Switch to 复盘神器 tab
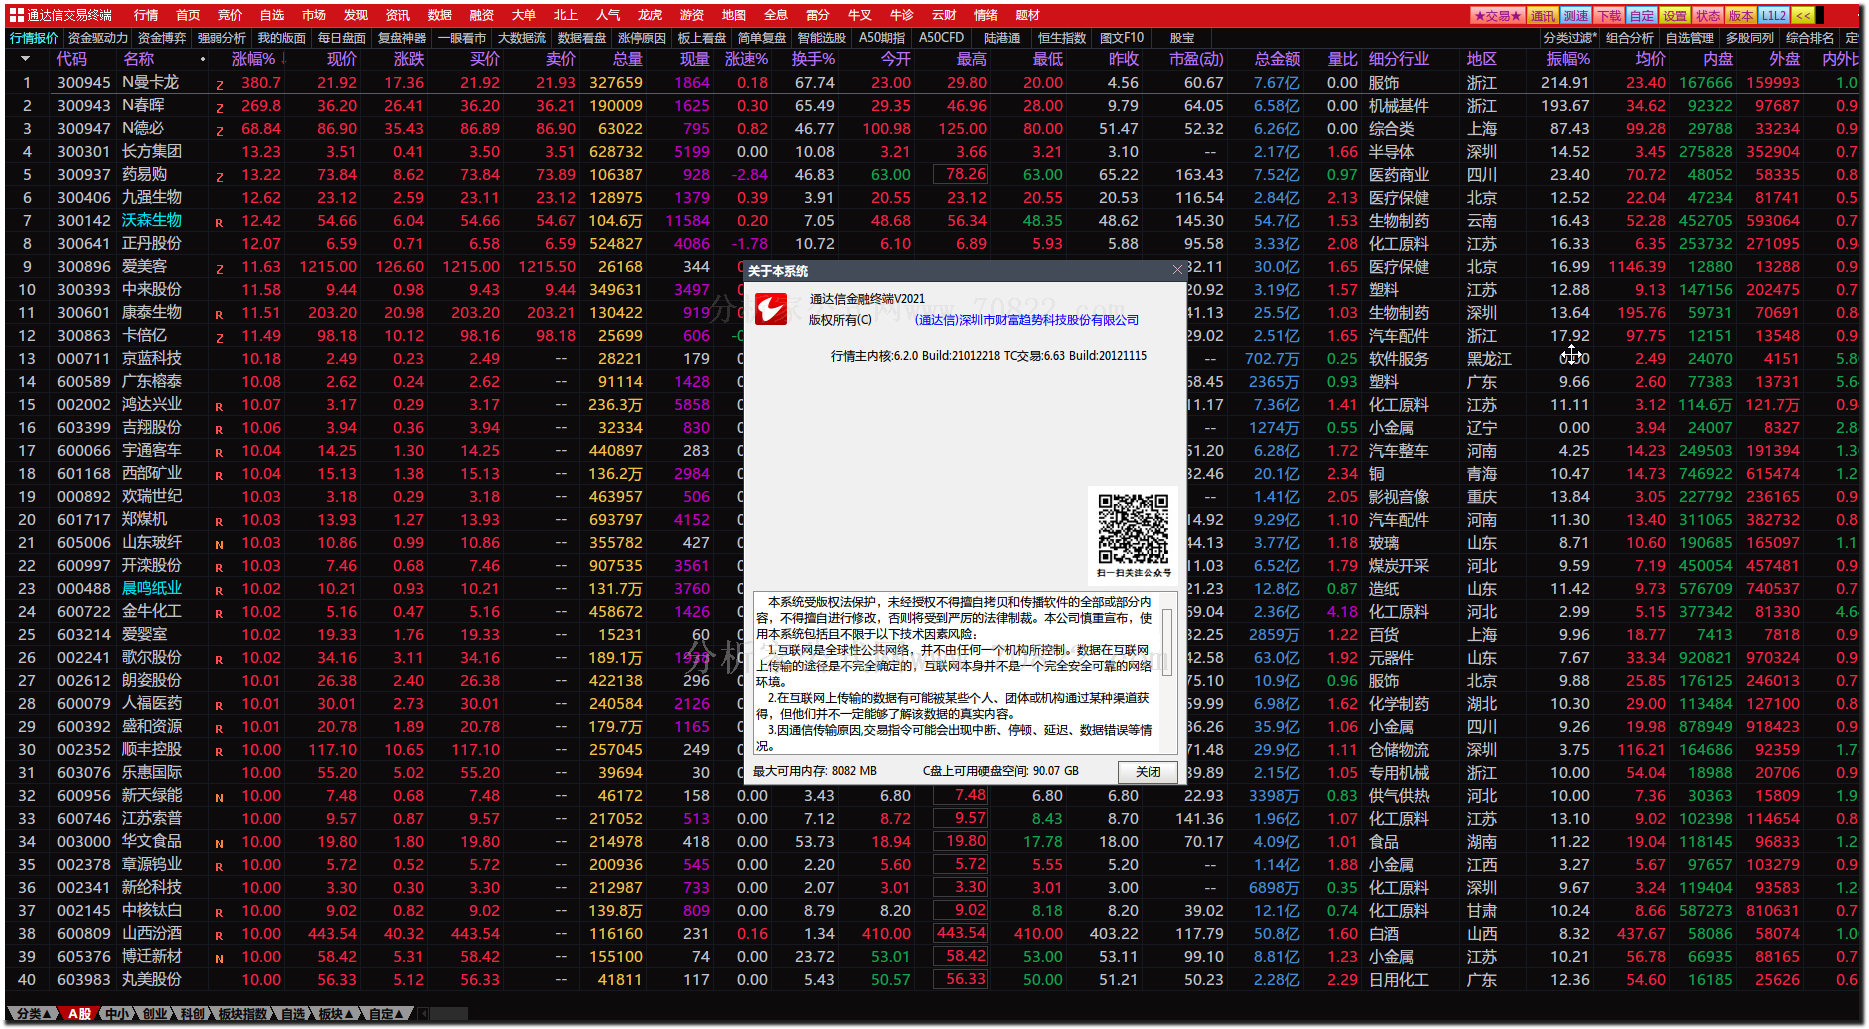This screenshot has height=1029, width=1869. tap(402, 38)
